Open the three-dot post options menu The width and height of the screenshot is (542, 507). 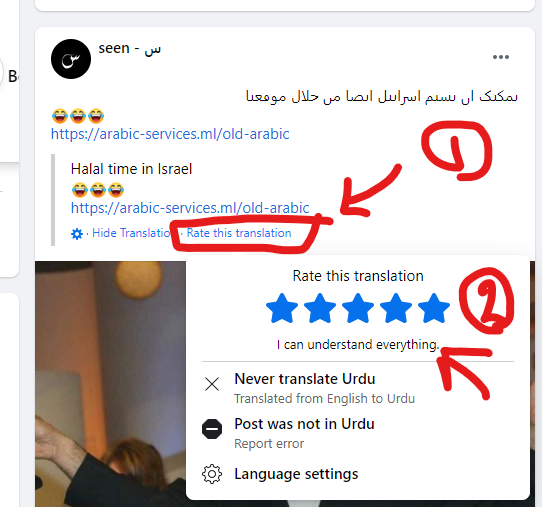(501, 57)
